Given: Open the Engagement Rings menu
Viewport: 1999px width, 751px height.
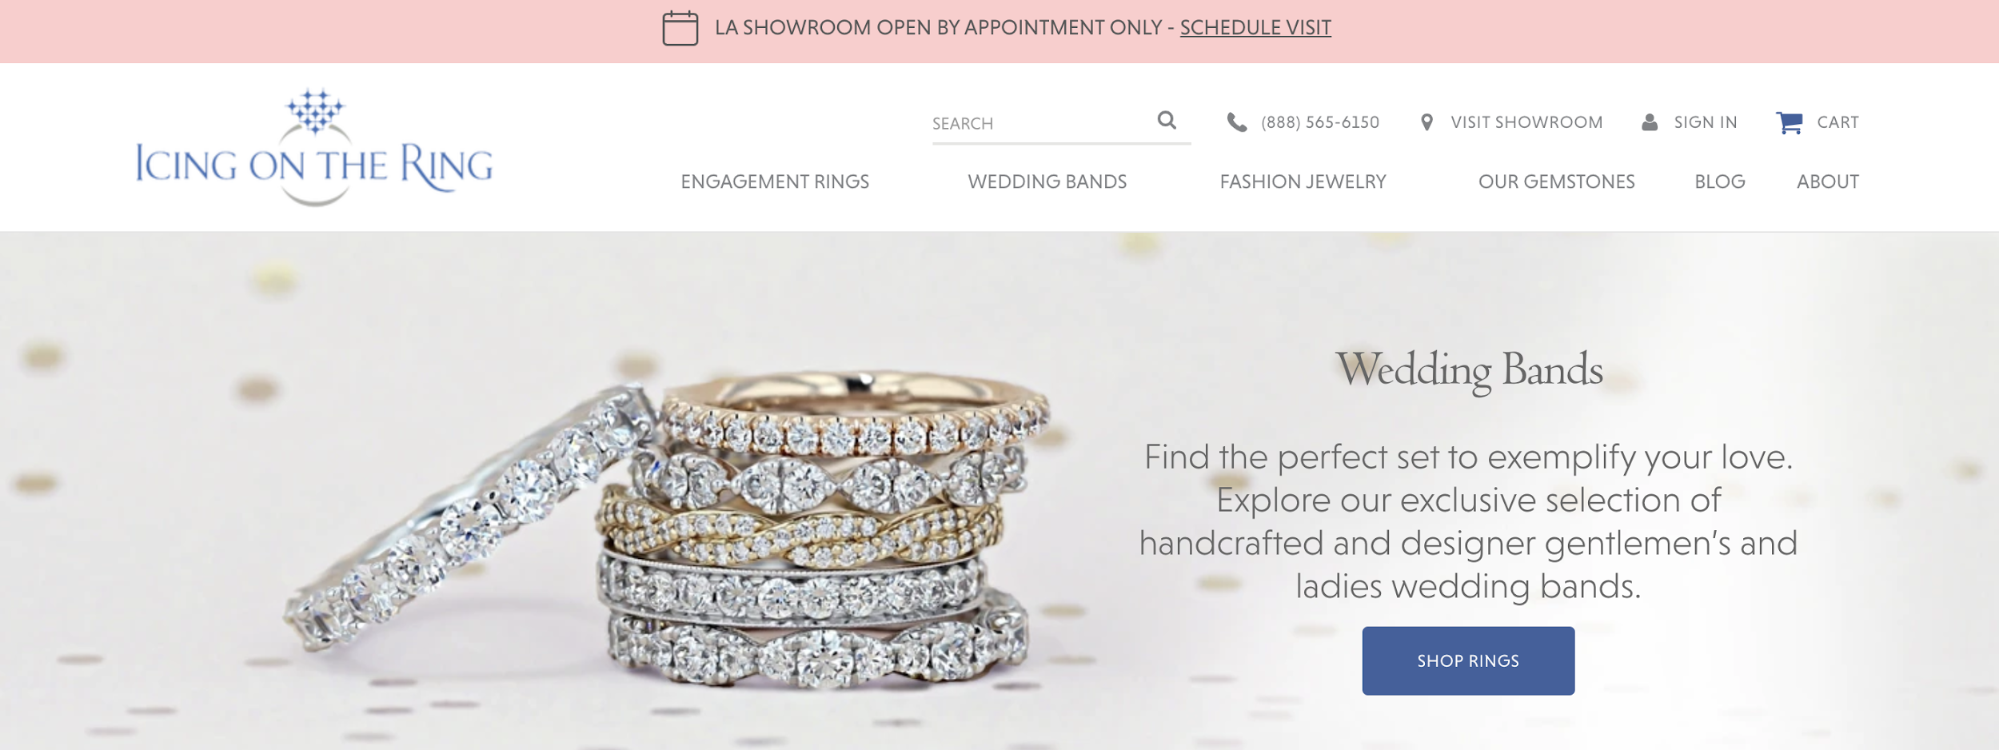Looking at the screenshot, I should tap(775, 181).
